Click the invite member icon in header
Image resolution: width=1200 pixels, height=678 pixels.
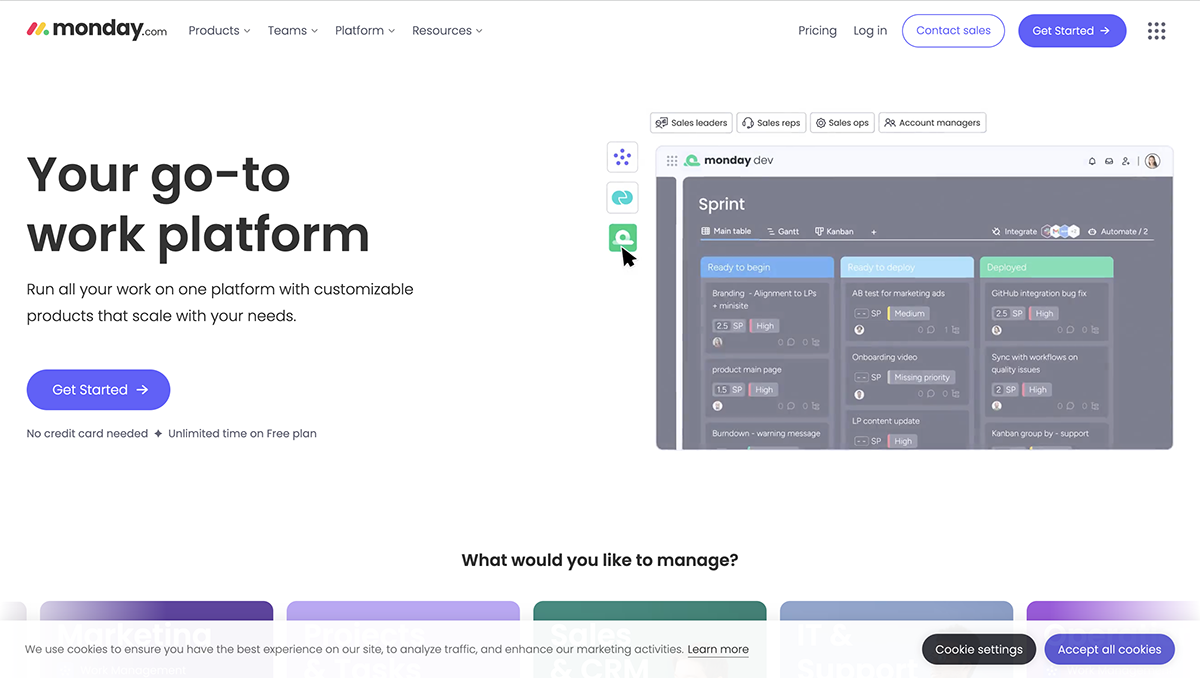click(x=1124, y=161)
